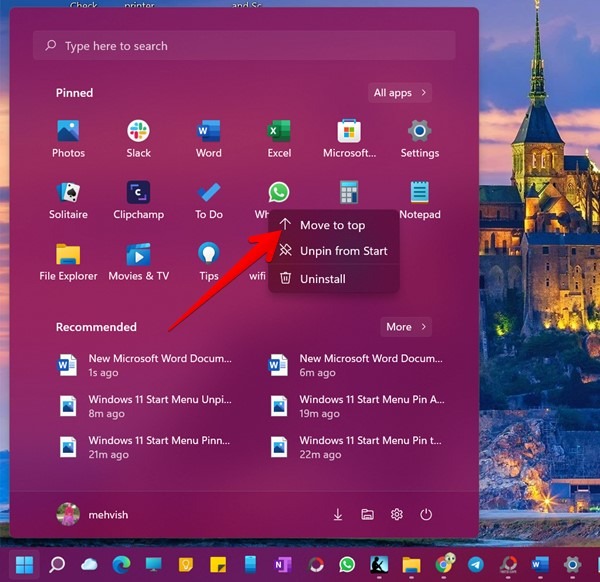This screenshot has width=600, height=582.
Task: Open the pinned Photos app
Action: [68, 139]
